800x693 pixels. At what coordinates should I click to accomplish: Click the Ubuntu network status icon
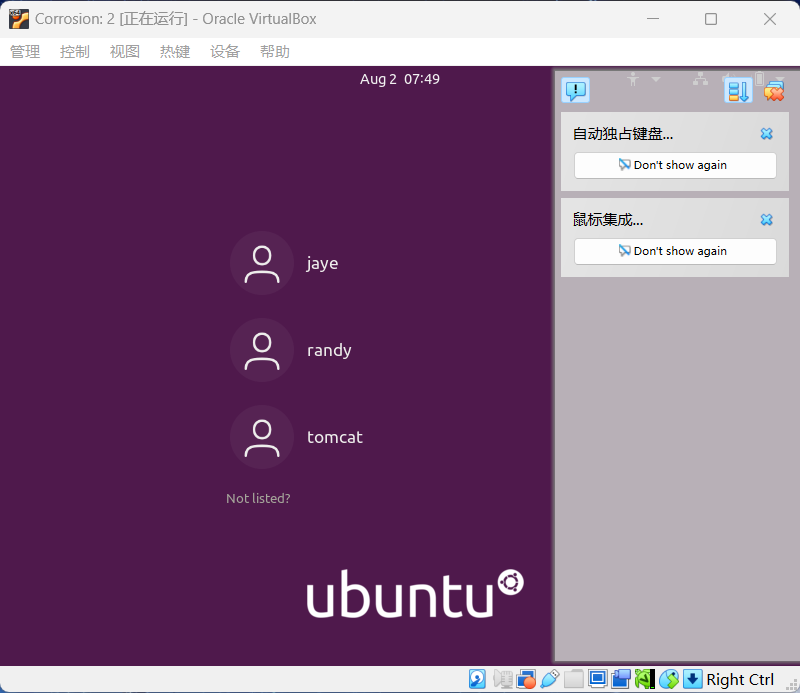tap(700, 79)
